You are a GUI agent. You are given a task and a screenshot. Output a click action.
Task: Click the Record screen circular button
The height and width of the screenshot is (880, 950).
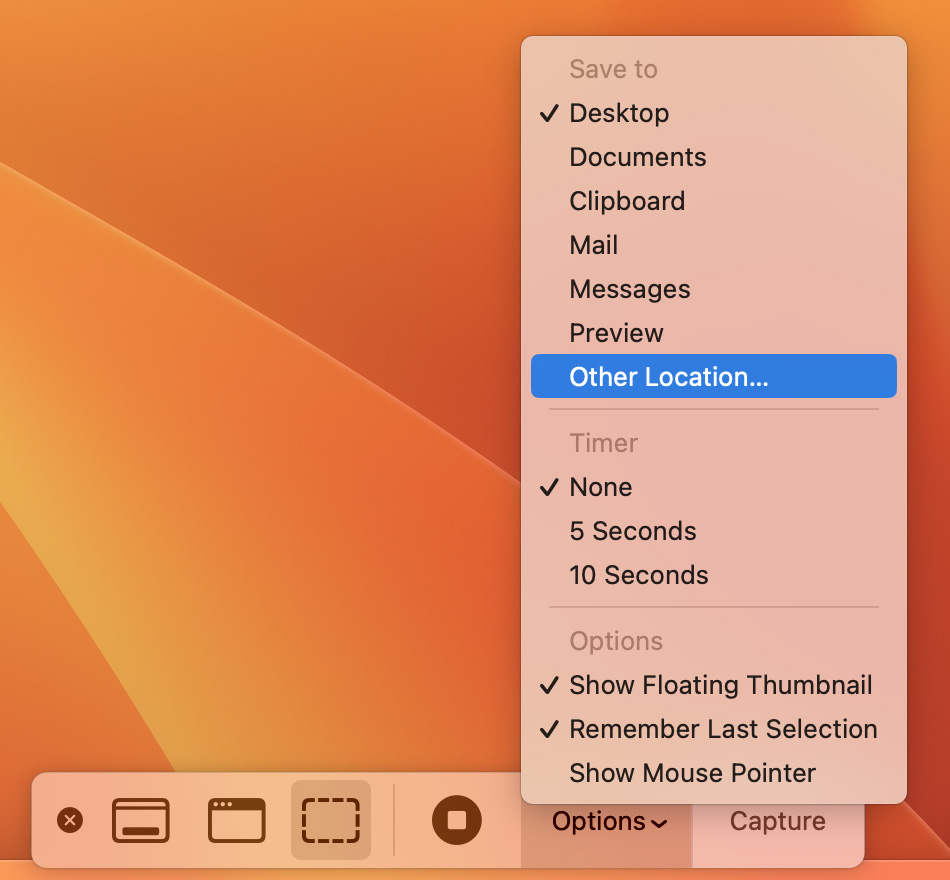coord(457,821)
